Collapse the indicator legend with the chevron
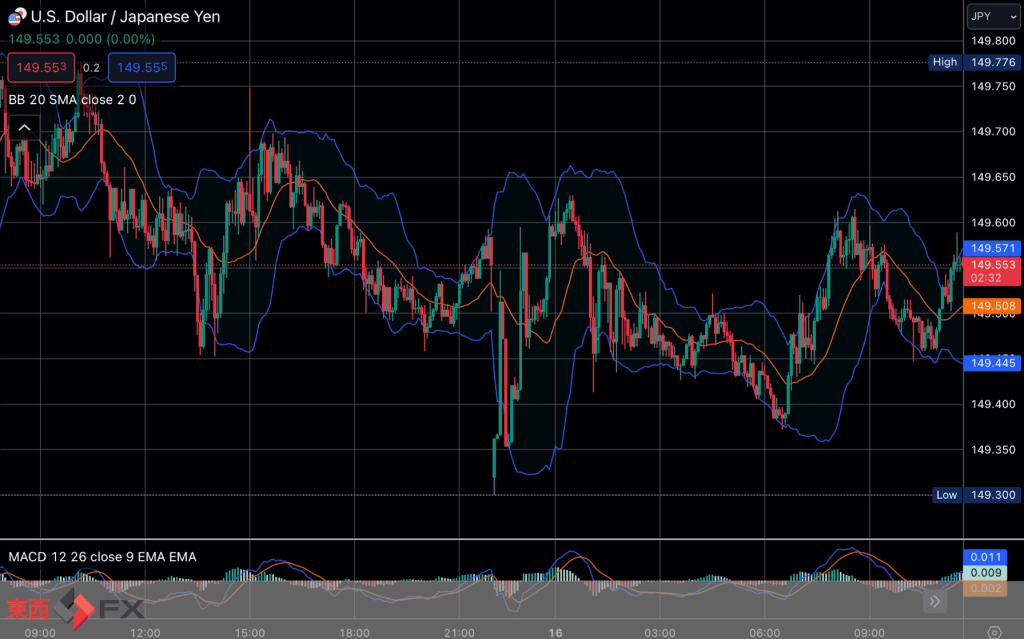Screen dimensions: 1024x639 click(24, 127)
